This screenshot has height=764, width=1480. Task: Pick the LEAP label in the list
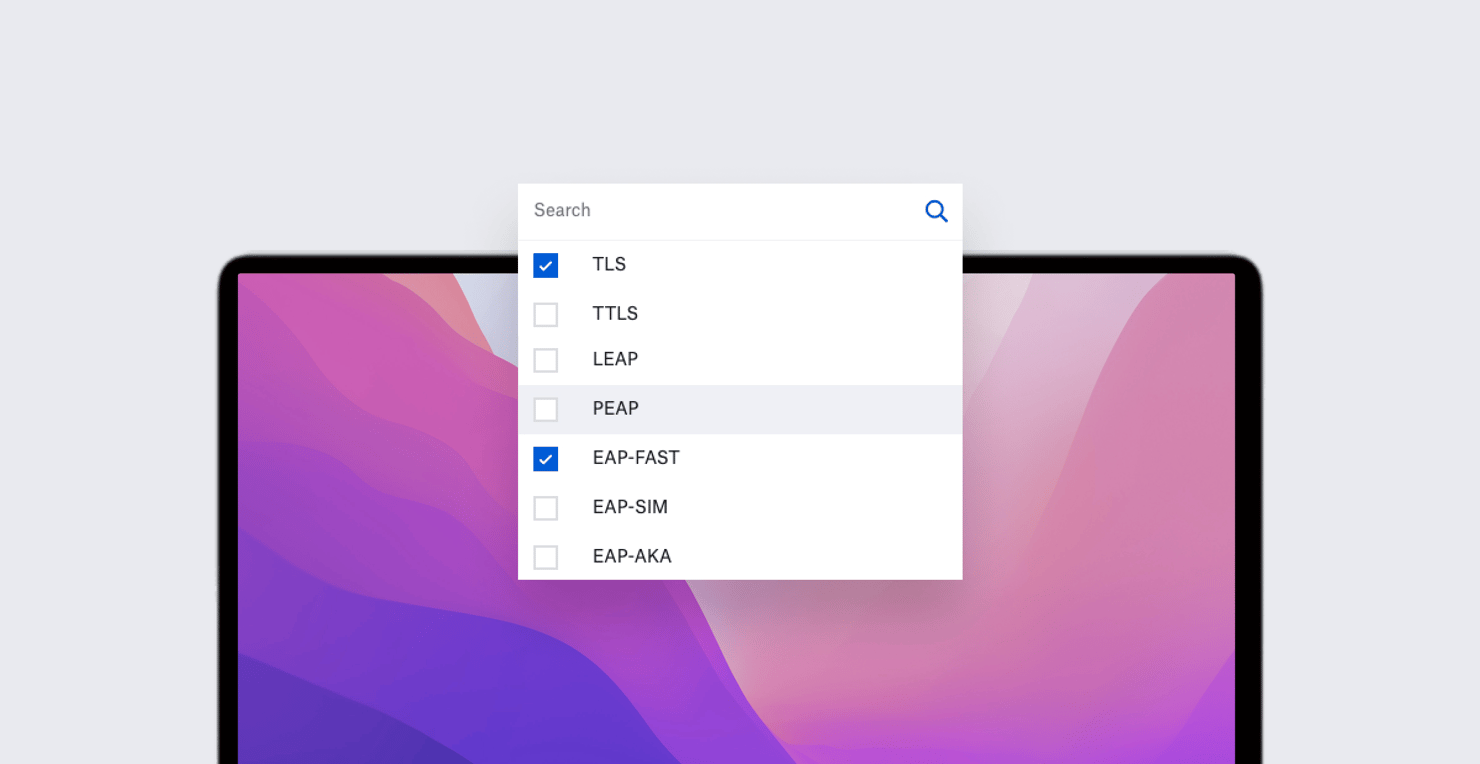pyautogui.click(x=615, y=359)
